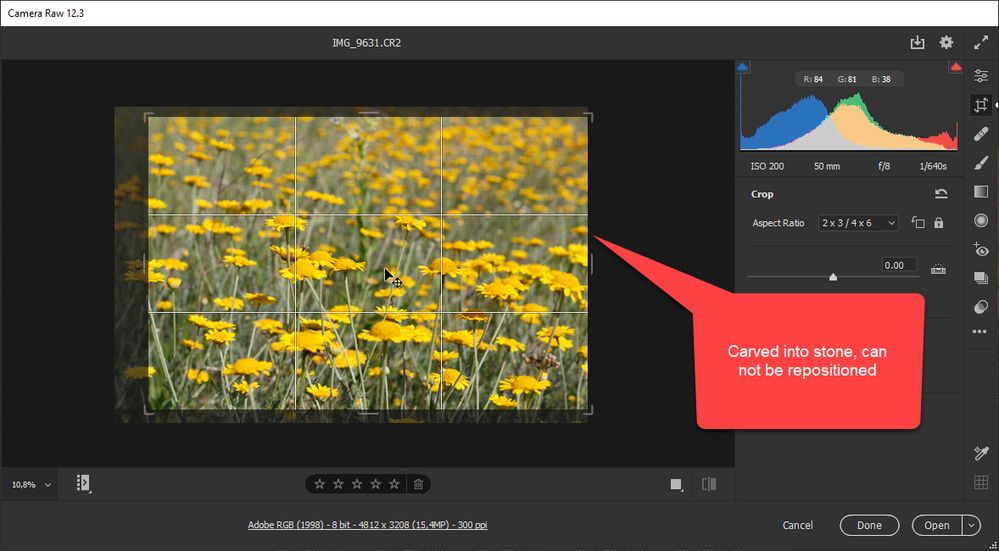Rate the image three stars
999x551 pixels.
357,484
